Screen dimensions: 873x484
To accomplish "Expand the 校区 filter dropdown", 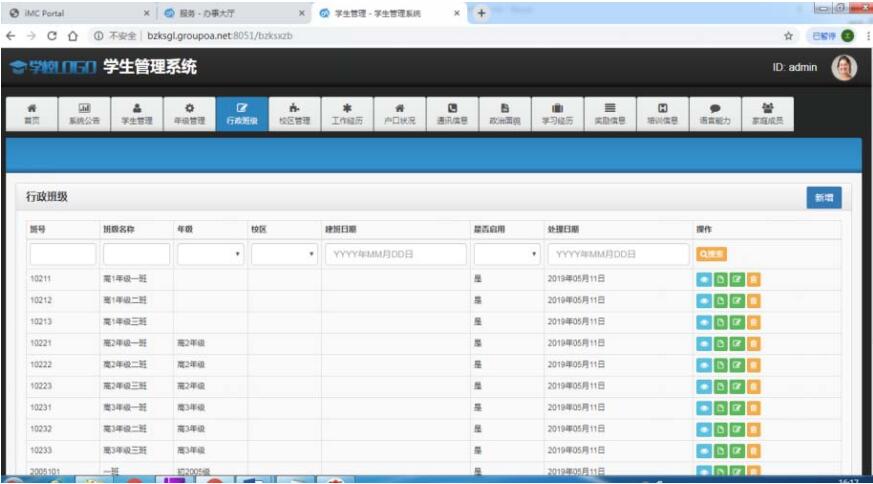I will pos(284,254).
